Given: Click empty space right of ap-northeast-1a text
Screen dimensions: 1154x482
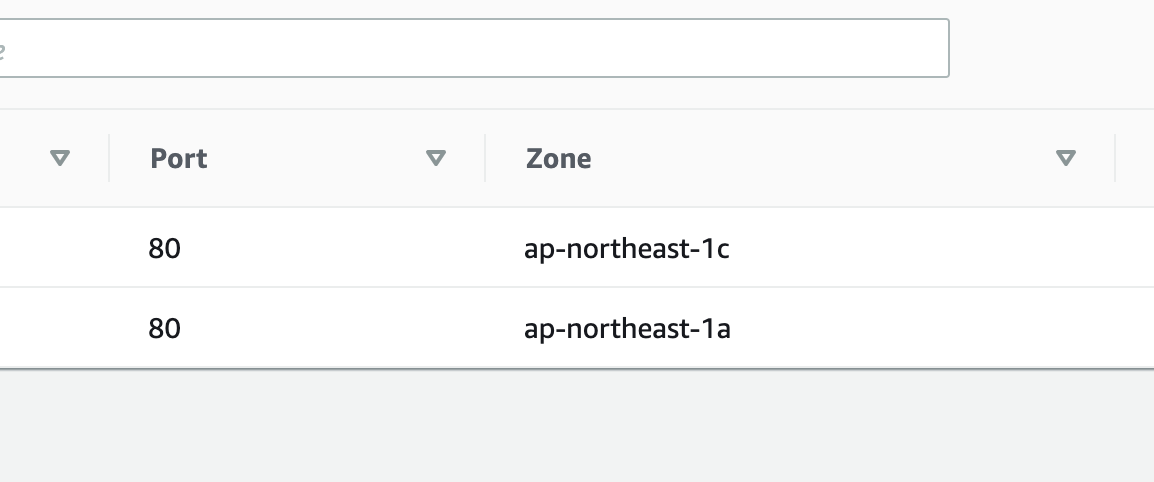Looking at the screenshot, I should coord(920,328).
